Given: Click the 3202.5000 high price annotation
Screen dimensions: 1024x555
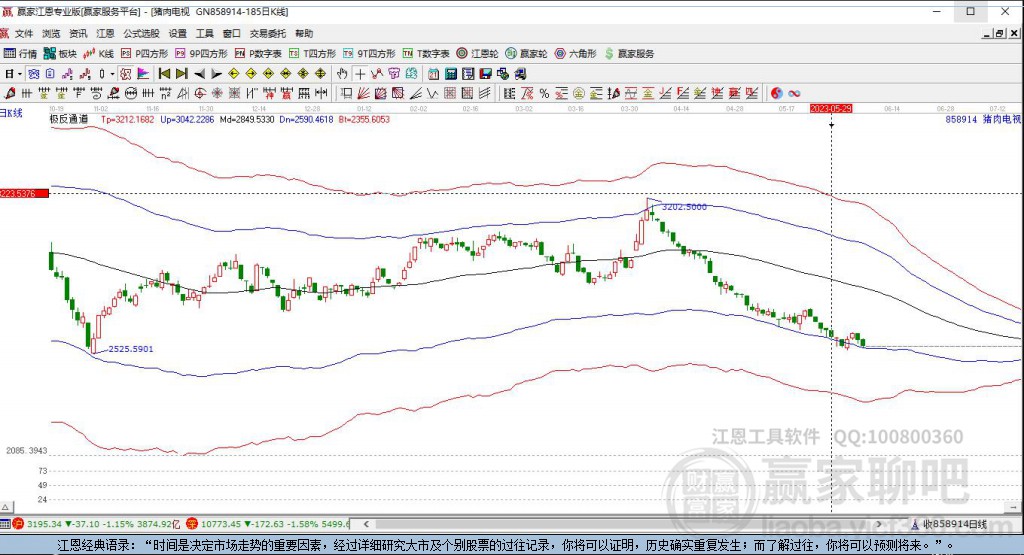Looking at the screenshot, I should coord(684,207).
